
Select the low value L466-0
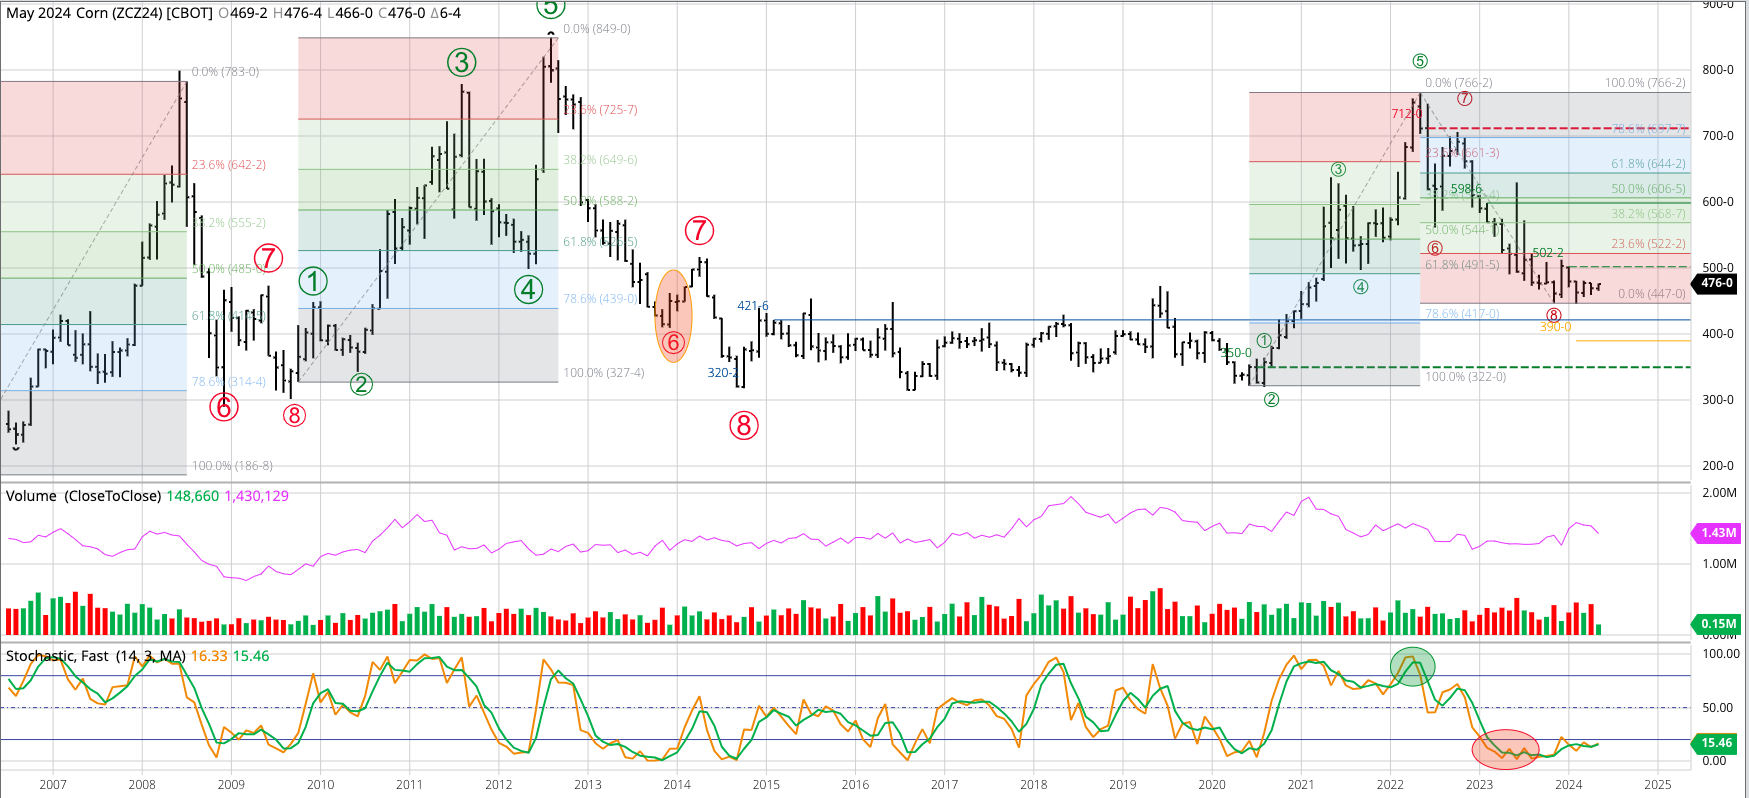(350, 13)
